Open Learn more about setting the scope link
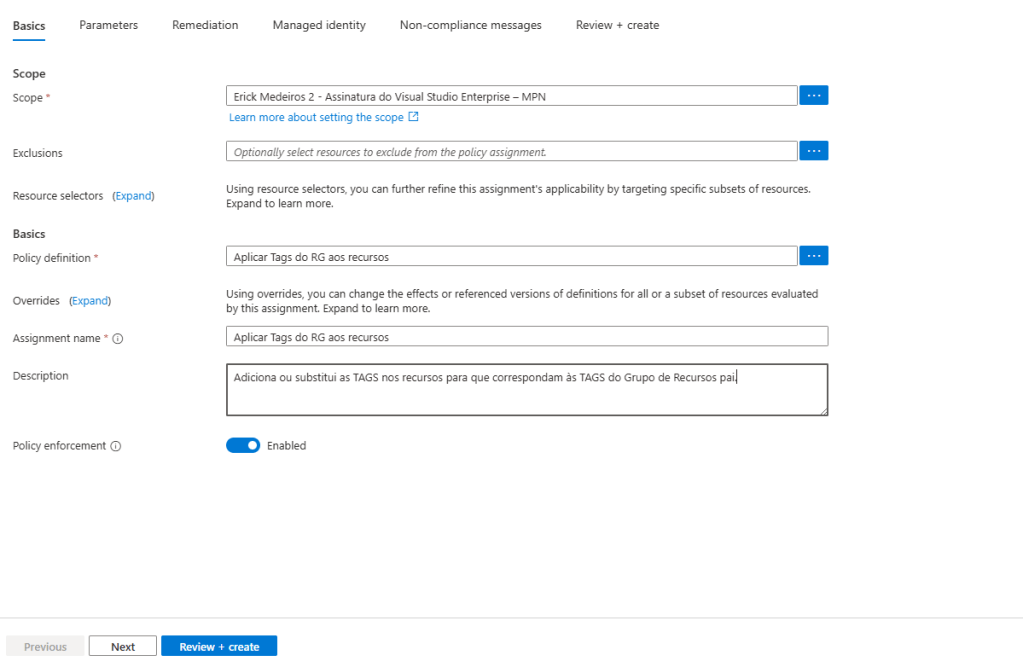The height and width of the screenshot is (667, 1023). point(317,118)
